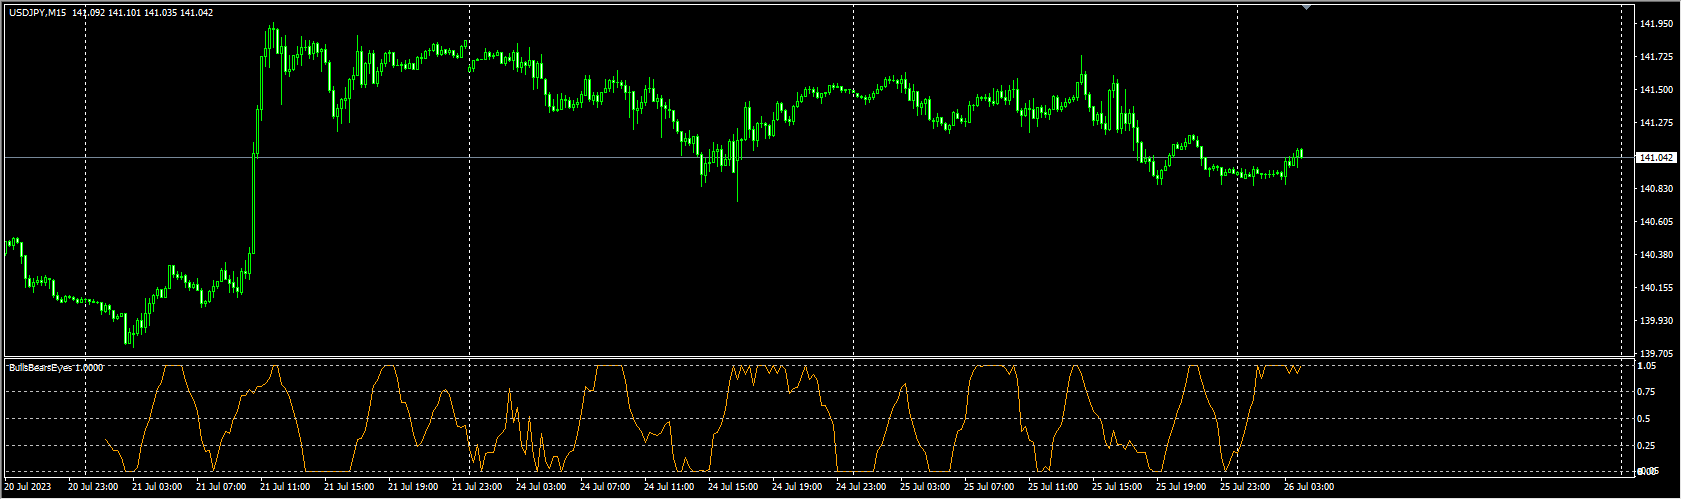Click the 141.950 price scale label
The height and width of the screenshot is (500, 1682).
tap(1656, 23)
